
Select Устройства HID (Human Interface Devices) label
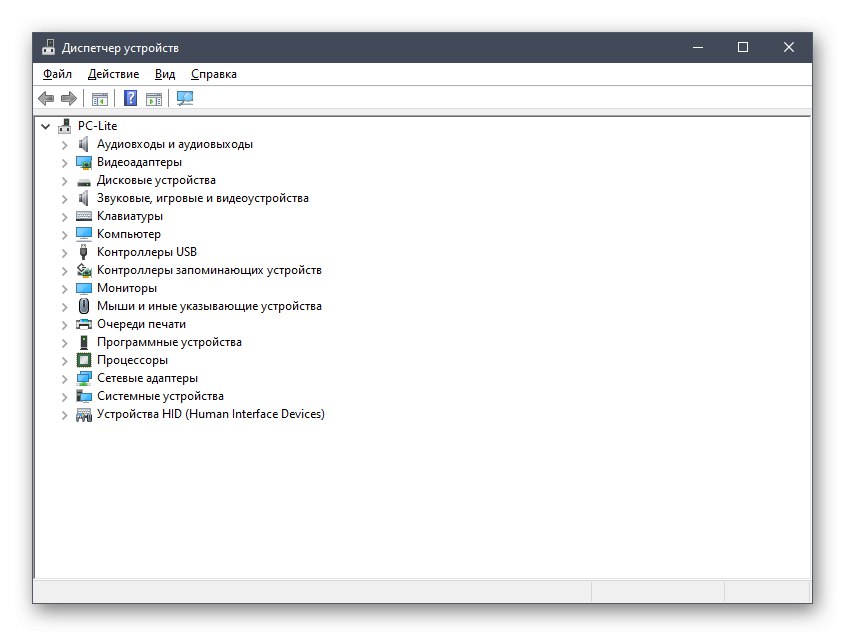[211, 414]
